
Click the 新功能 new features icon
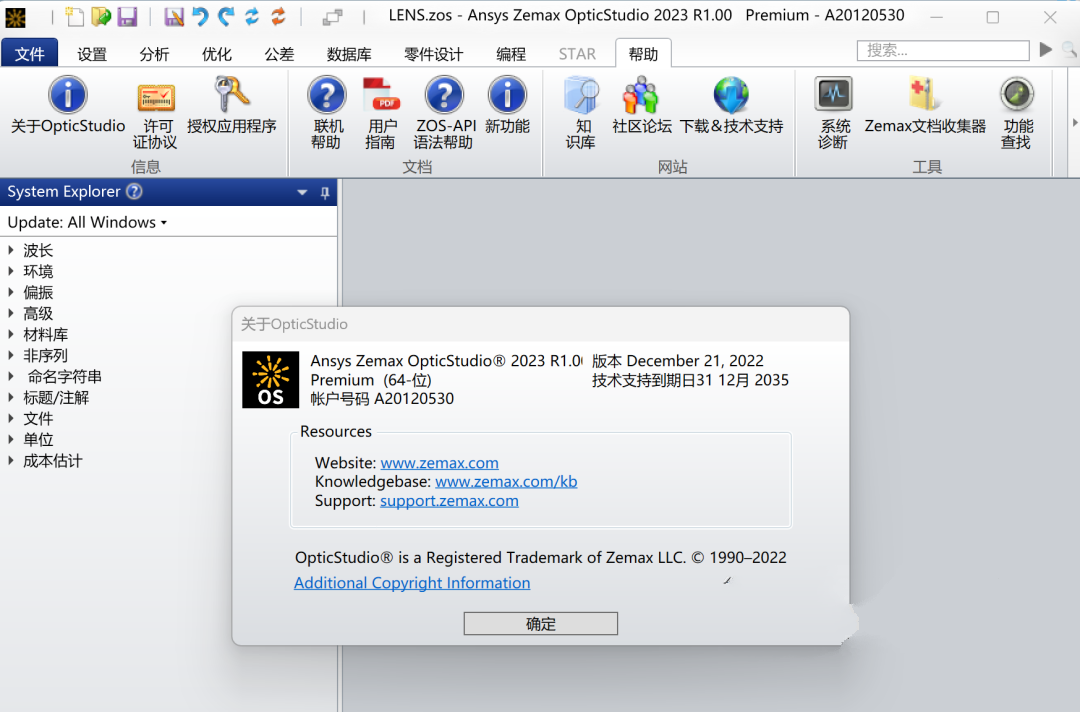pos(507,95)
